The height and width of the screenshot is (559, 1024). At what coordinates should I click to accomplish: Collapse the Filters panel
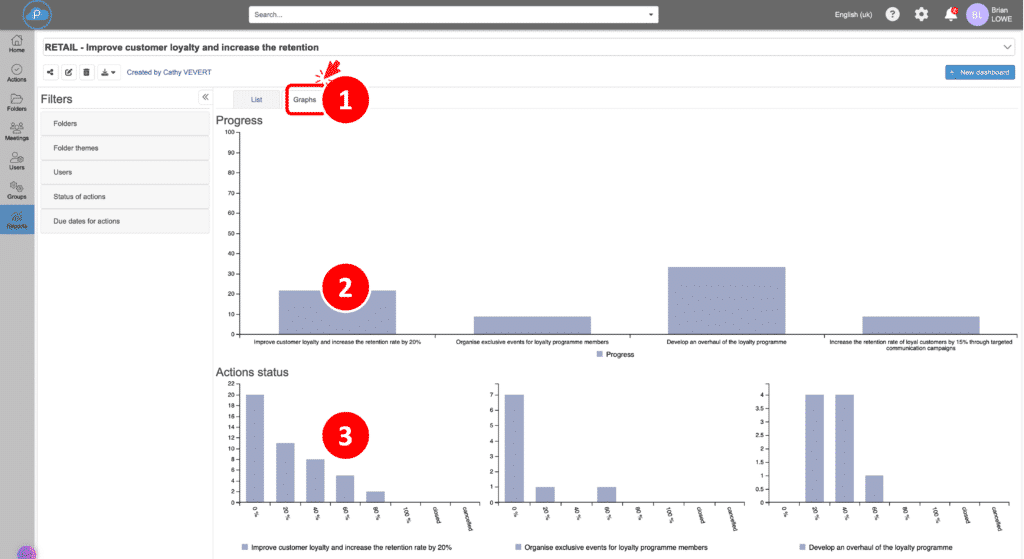click(x=205, y=97)
